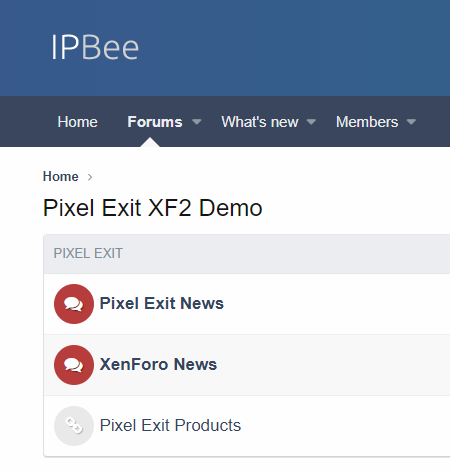The width and height of the screenshot is (450, 473).
Task: Click the red XenForo News speech-bubble icon
Action: 74,365
